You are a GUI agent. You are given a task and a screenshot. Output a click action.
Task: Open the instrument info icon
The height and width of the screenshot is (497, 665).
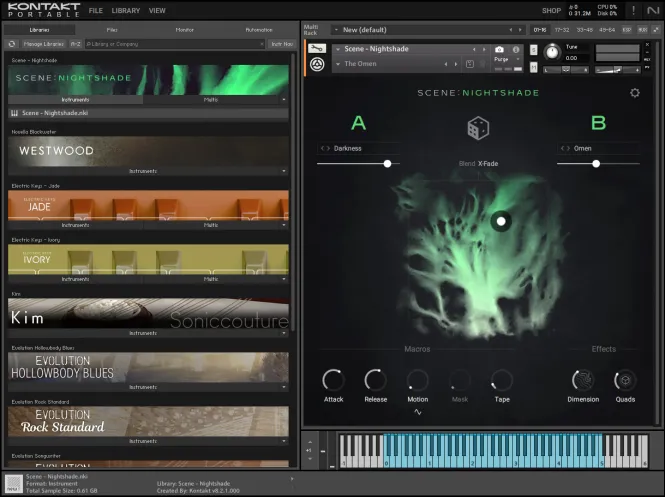(516, 49)
